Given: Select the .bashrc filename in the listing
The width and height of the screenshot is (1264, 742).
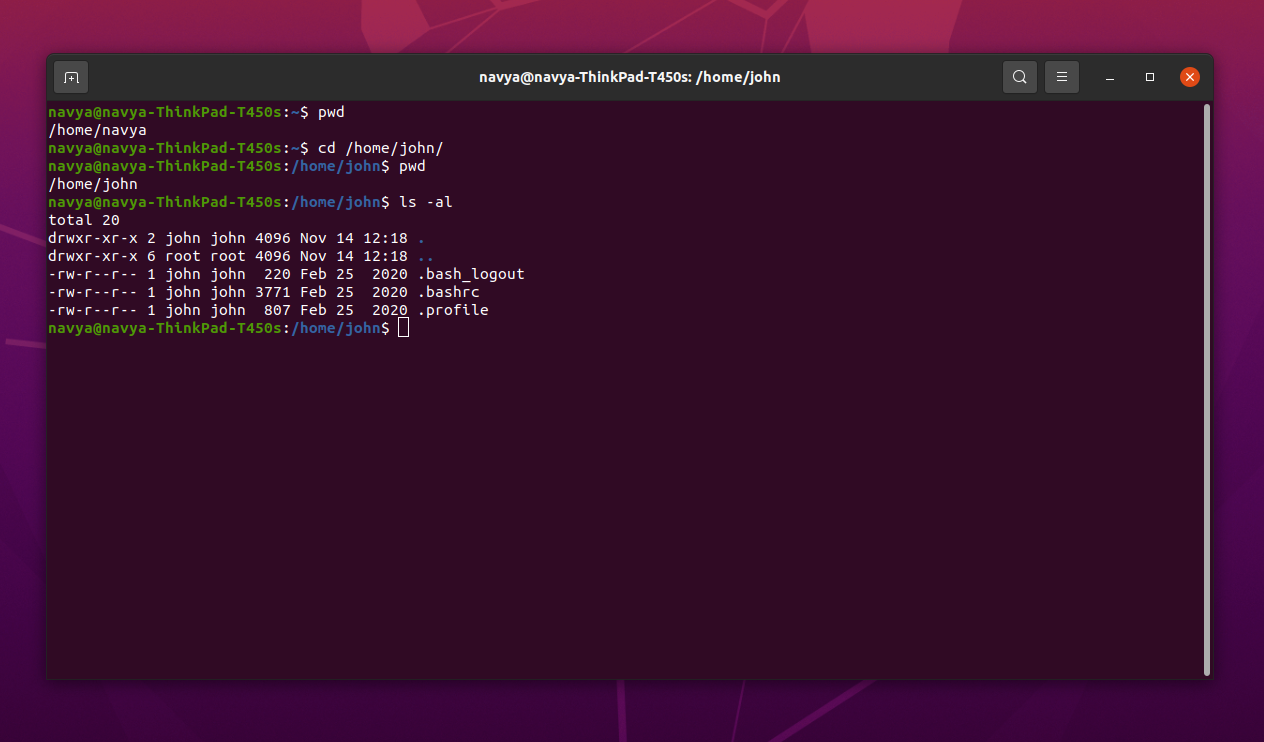Looking at the screenshot, I should point(451,292).
